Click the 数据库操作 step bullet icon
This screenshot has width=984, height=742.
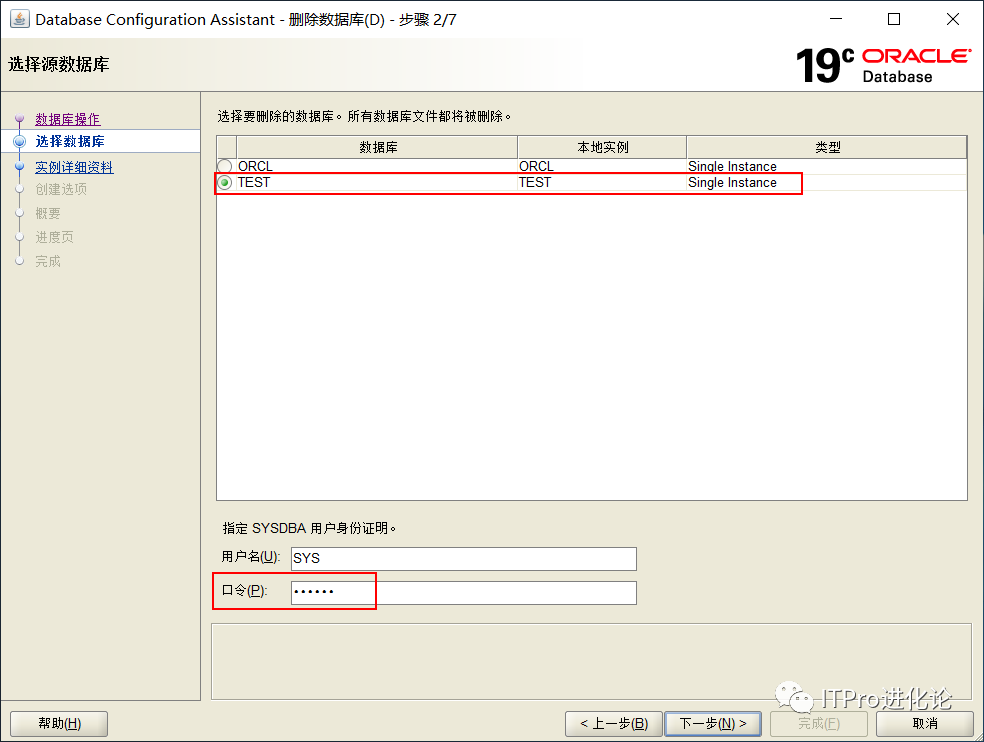coord(19,118)
